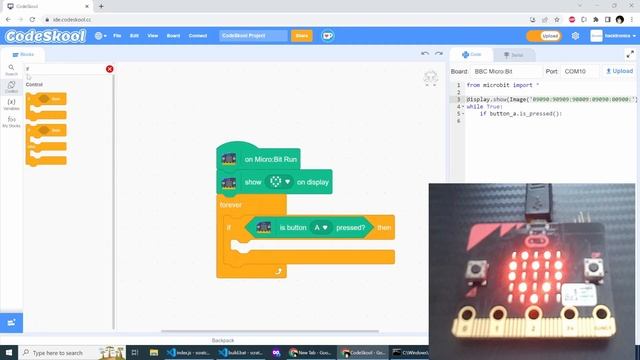Screen dimensions: 640x360
Task: Open the language globe menu
Action: 100,36
